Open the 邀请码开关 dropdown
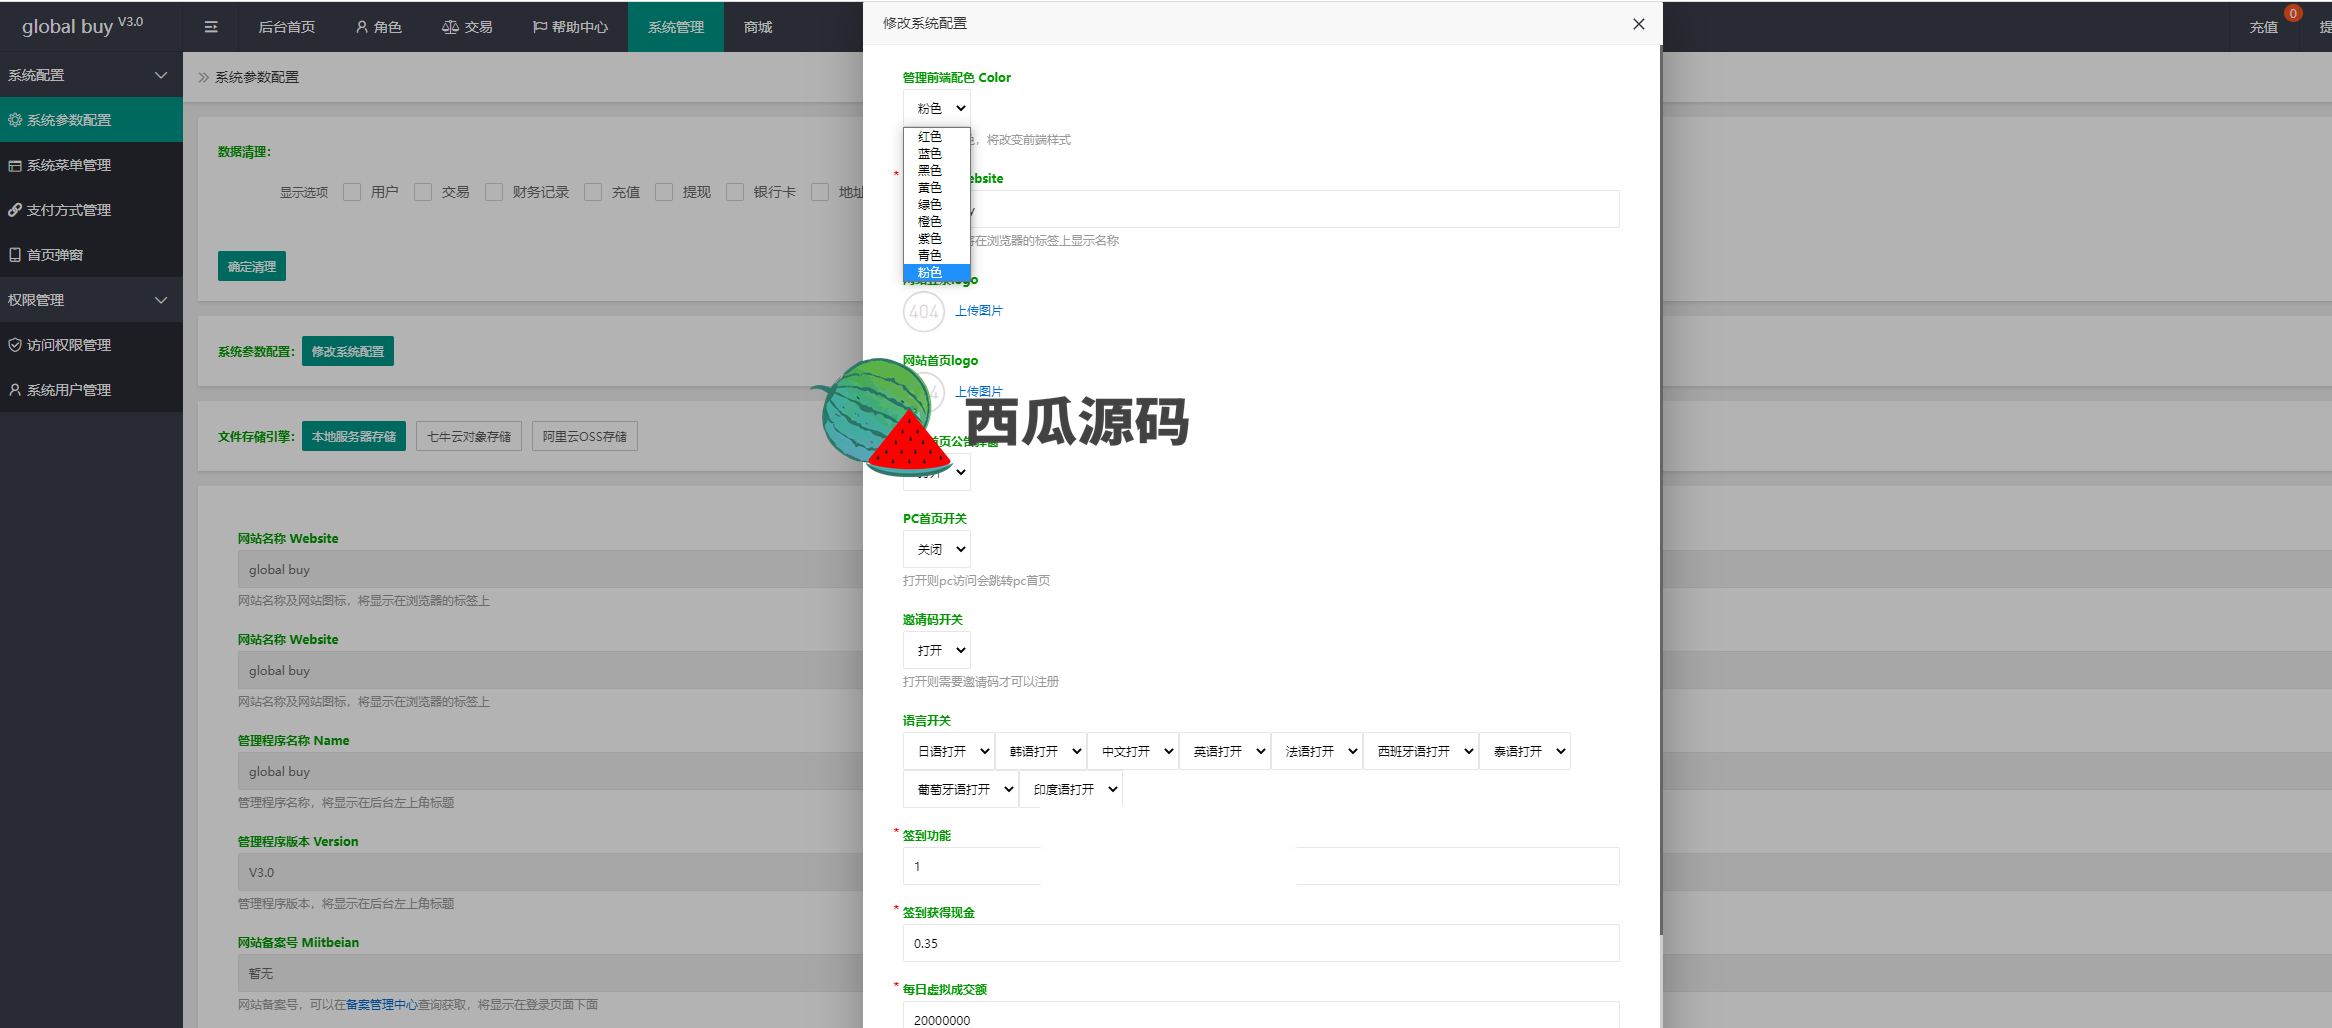The height and width of the screenshot is (1028, 2332). point(937,650)
